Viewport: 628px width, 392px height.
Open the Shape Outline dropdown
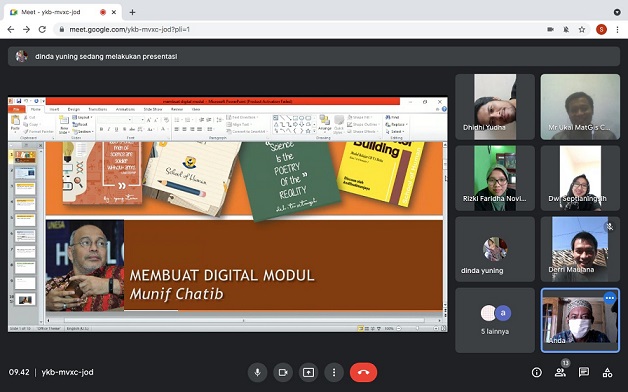click(364, 125)
